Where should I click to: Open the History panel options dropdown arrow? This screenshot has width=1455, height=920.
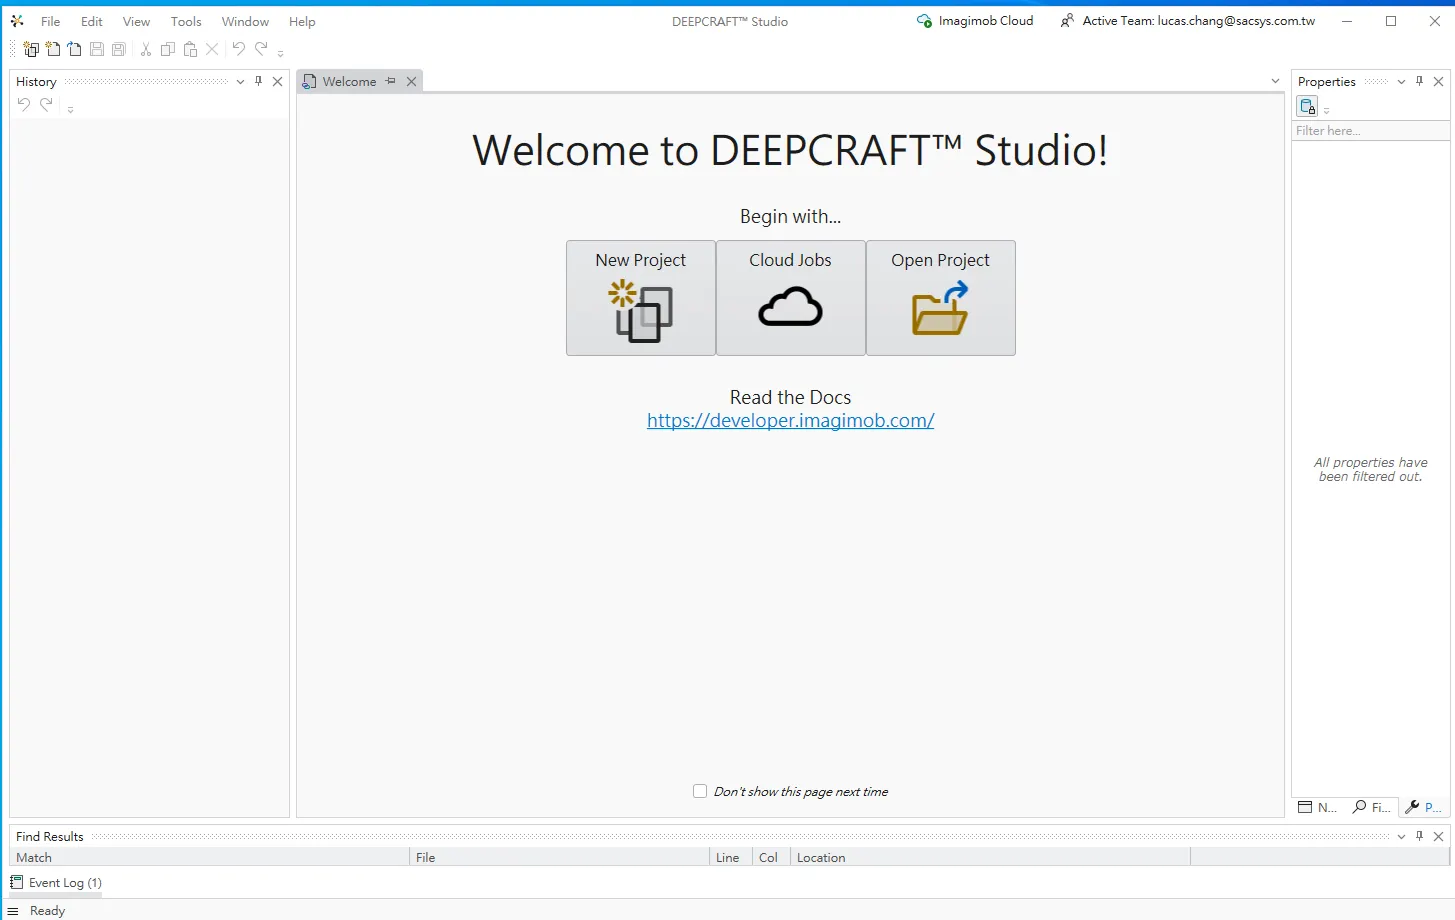pyautogui.click(x=240, y=82)
